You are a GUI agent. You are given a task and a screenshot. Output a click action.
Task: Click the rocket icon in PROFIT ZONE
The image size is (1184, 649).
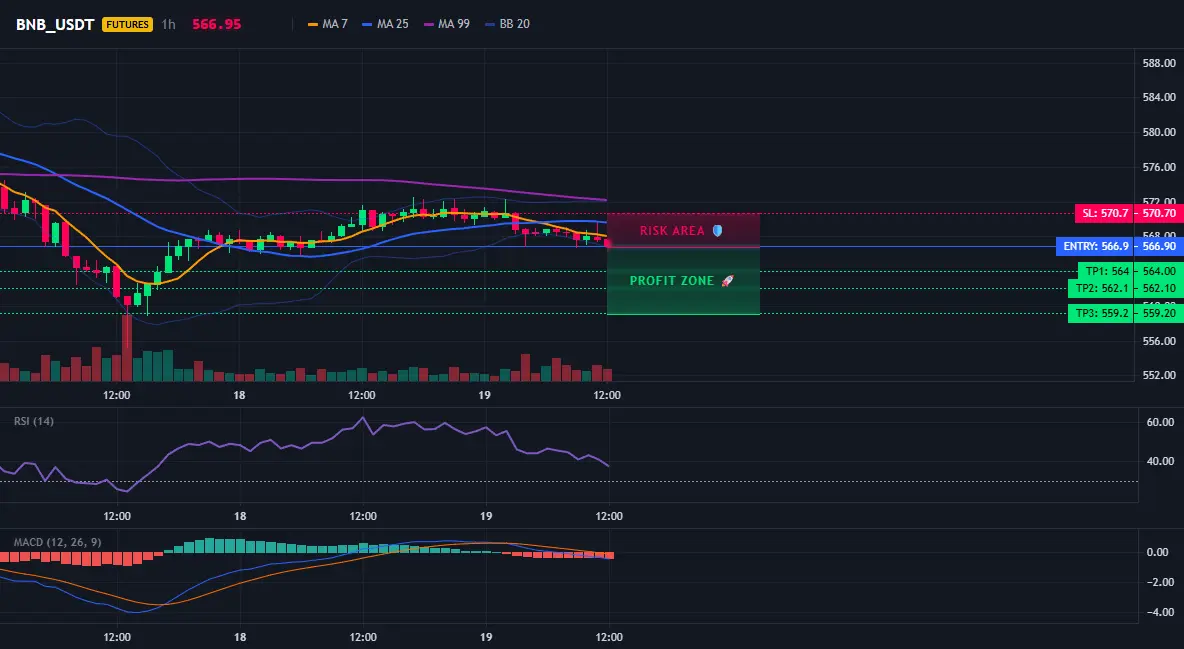pyautogui.click(x=727, y=280)
